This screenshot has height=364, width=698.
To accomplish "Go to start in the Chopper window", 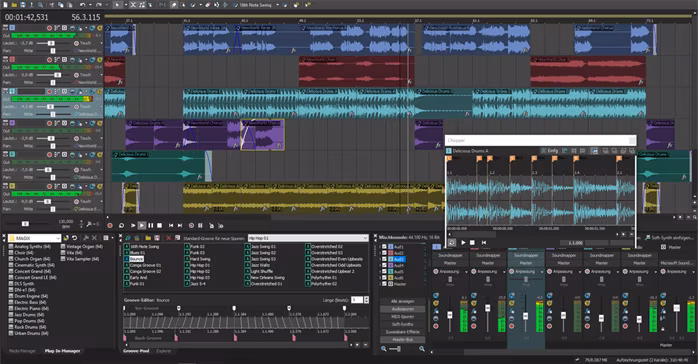I will (x=483, y=243).
